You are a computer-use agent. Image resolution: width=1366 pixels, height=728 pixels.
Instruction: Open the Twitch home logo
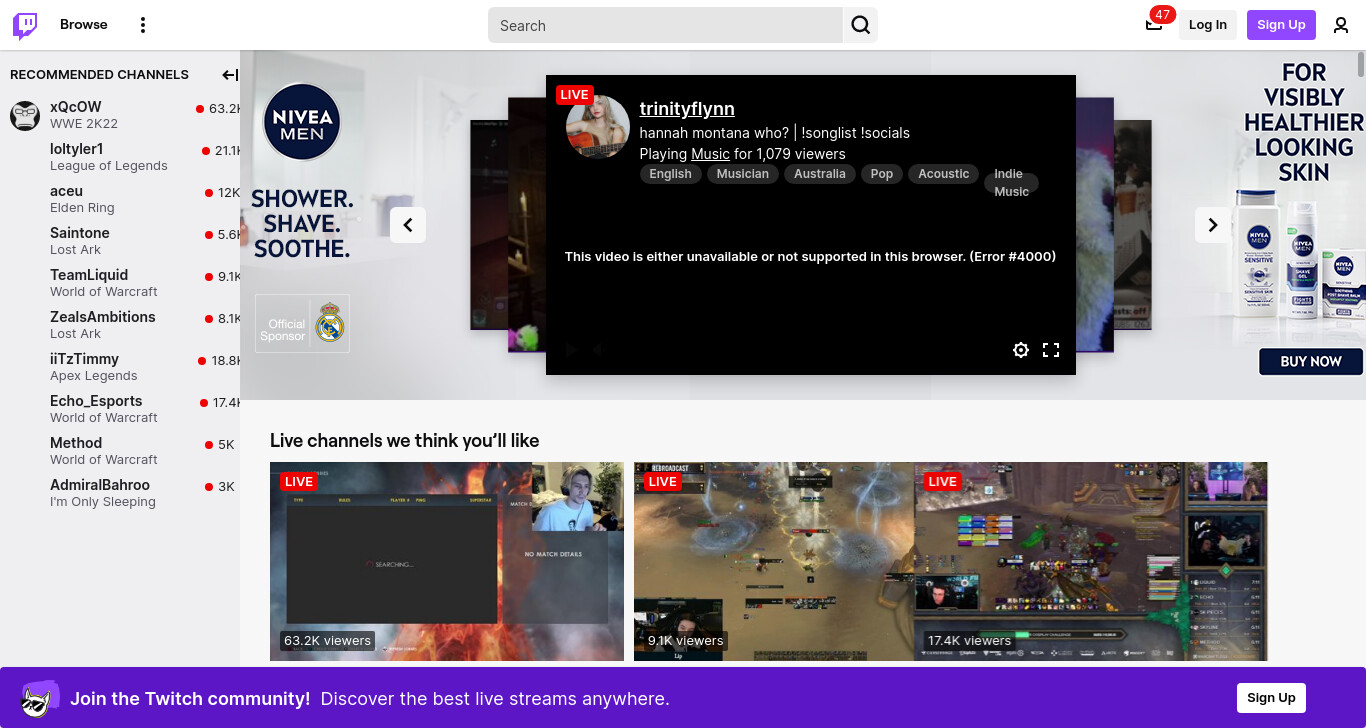[25, 25]
